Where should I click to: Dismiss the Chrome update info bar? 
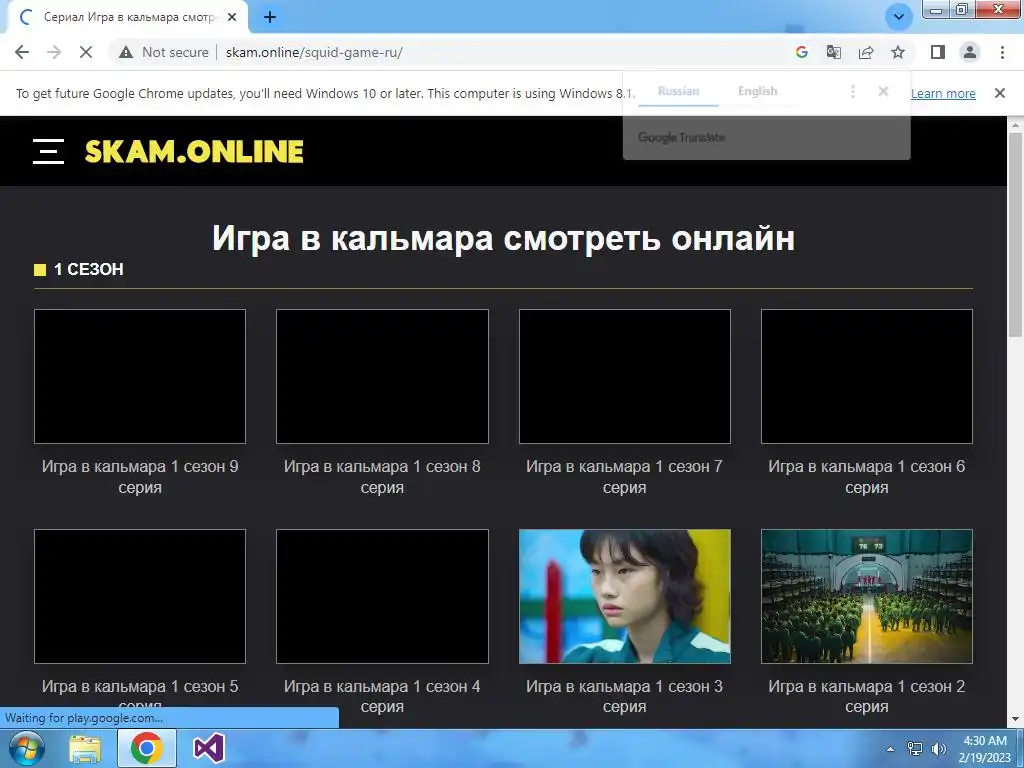coord(1000,93)
